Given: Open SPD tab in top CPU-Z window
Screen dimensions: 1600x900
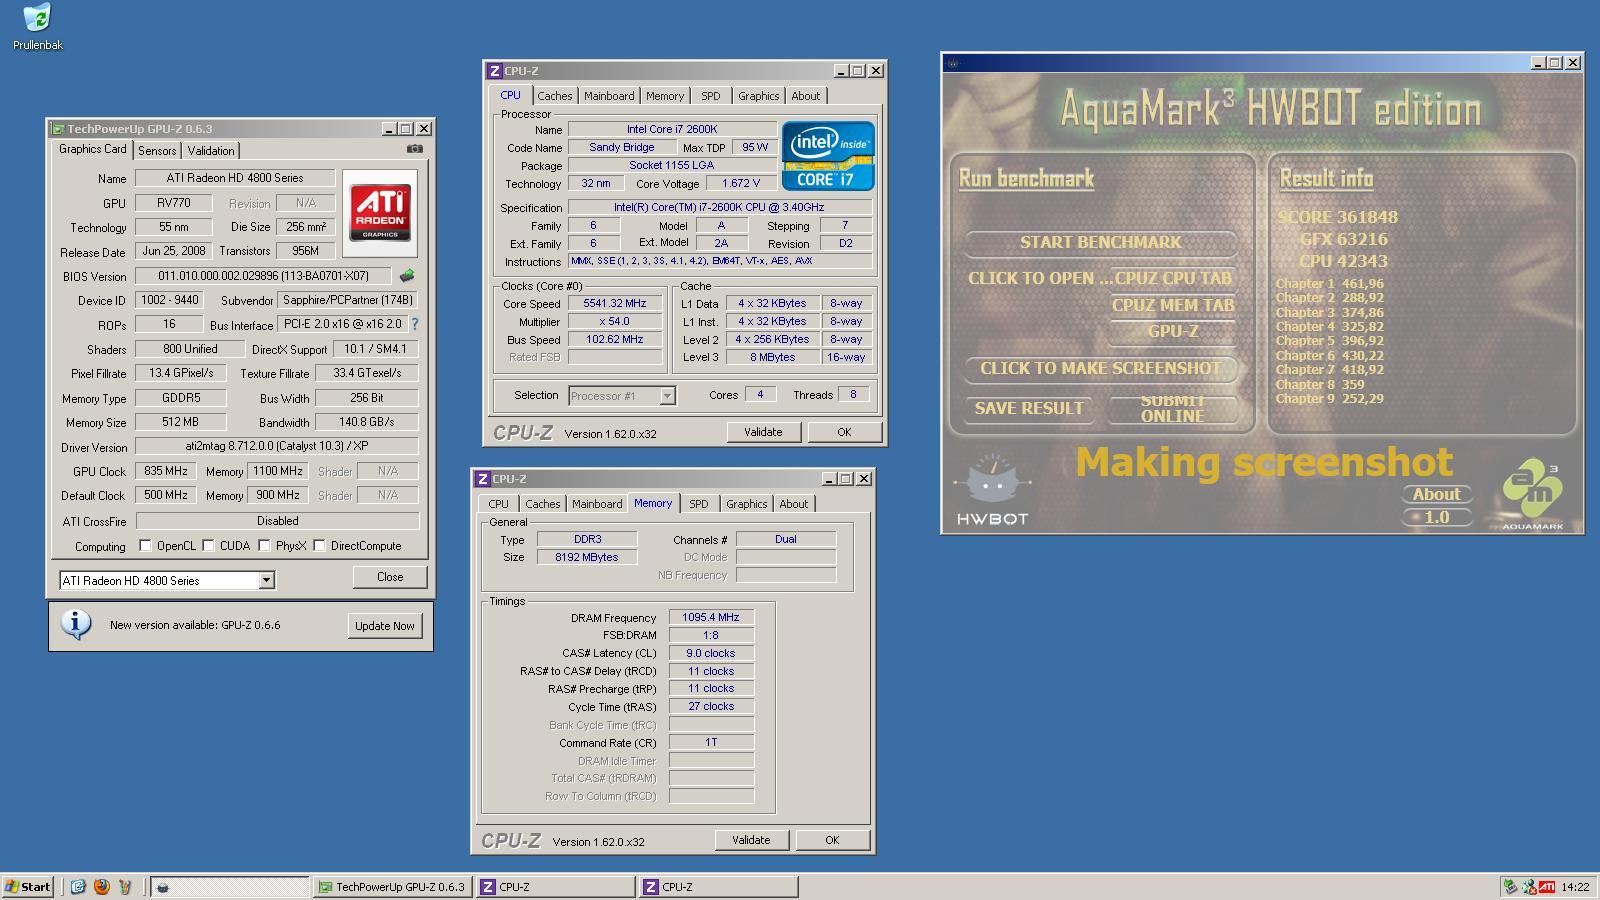Looking at the screenshot, I should [710, 96].
